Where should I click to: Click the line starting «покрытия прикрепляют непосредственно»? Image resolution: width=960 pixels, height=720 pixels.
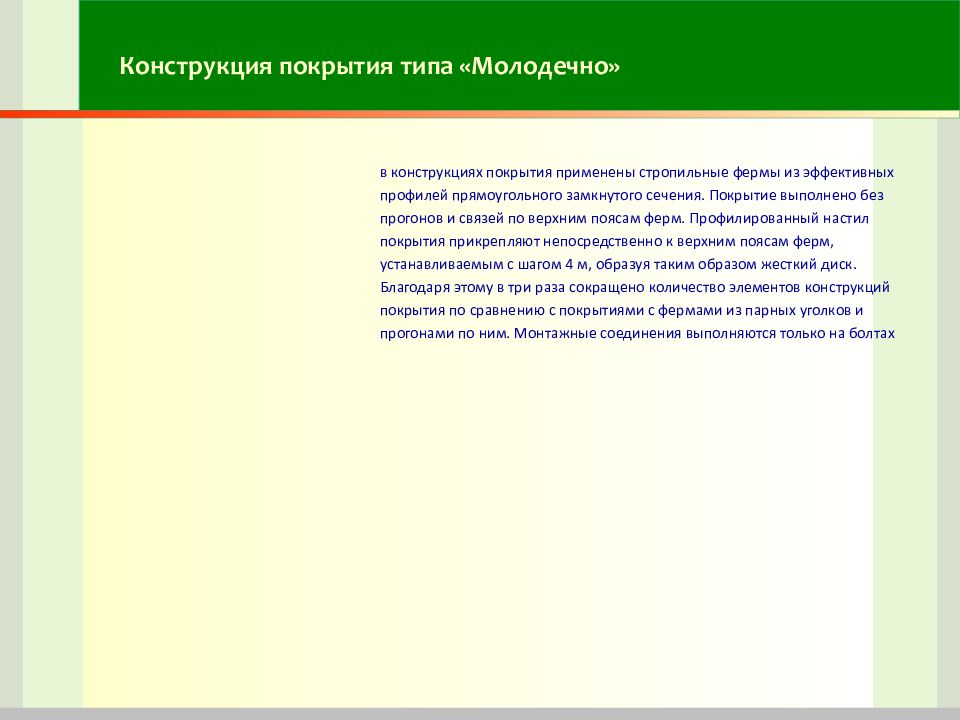tap(607, 242)
